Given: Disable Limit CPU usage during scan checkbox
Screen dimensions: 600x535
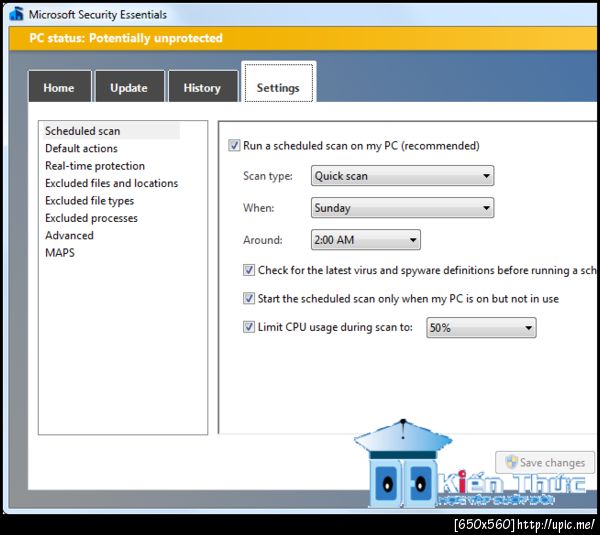Looking at the screenshot, I should pos(249,327).
